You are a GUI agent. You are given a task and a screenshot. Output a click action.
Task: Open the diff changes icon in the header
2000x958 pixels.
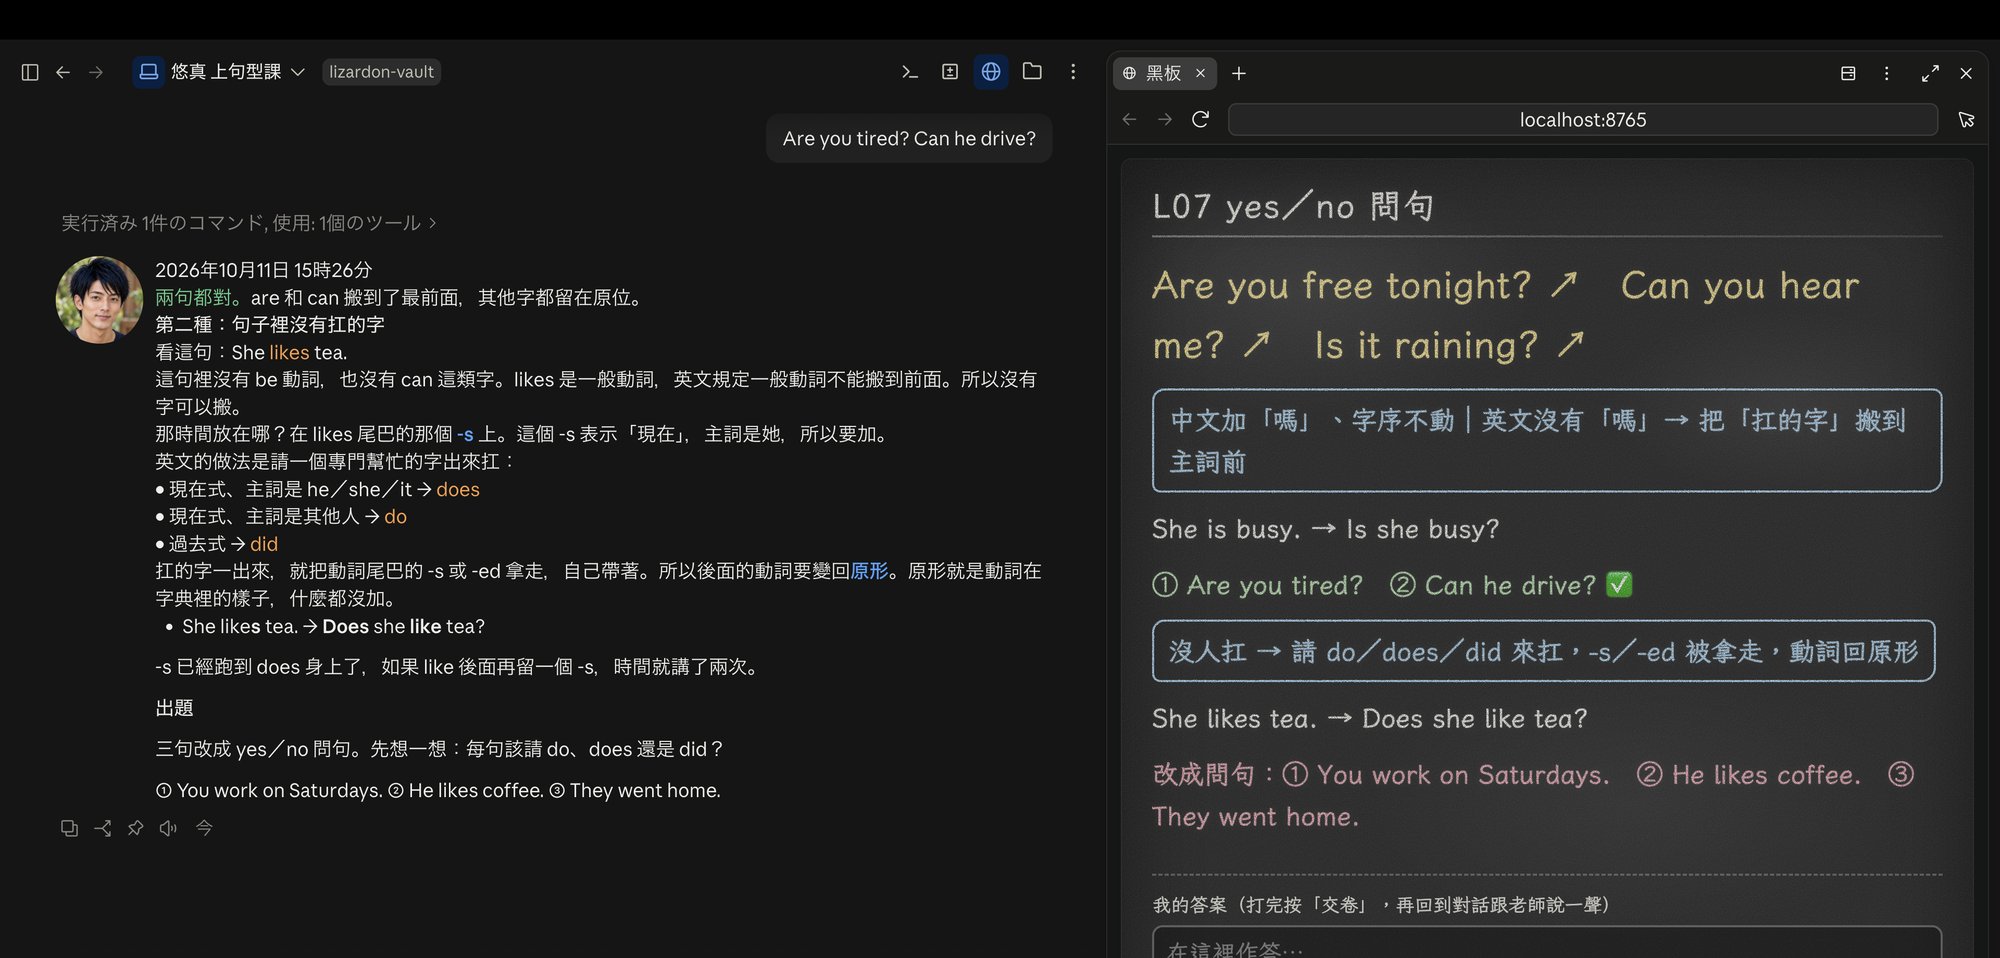coord(950,72)
